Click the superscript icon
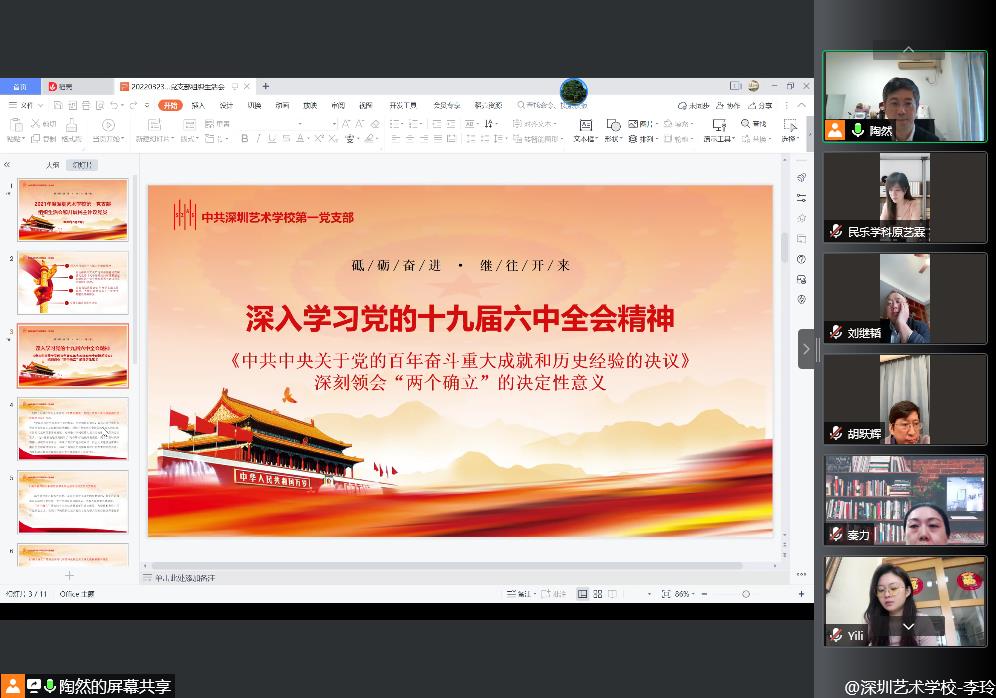The height and width of the screenshot is (698, 996). point(319,138)
